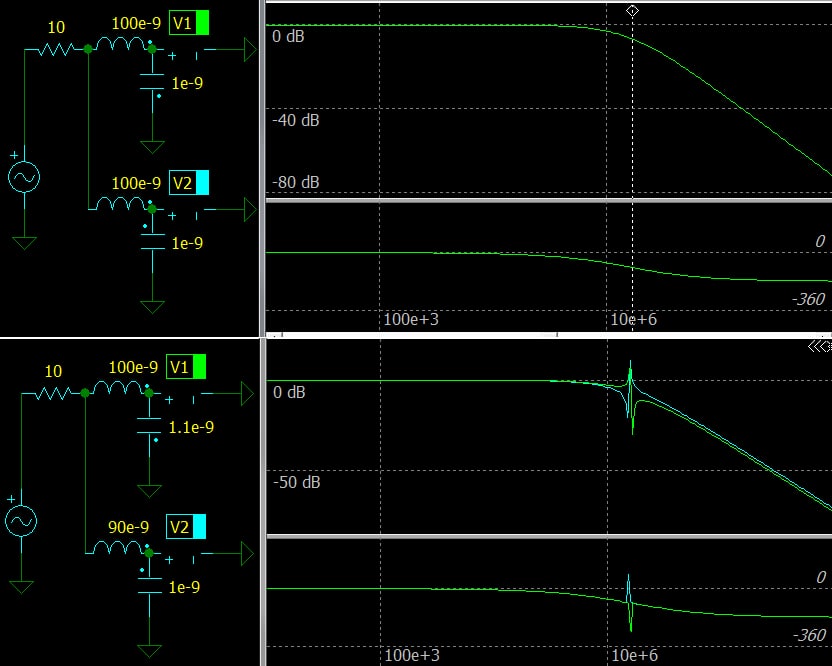Click the -360 phase label on the upper plot
The image size is (832, 666).
click(808, 299)
